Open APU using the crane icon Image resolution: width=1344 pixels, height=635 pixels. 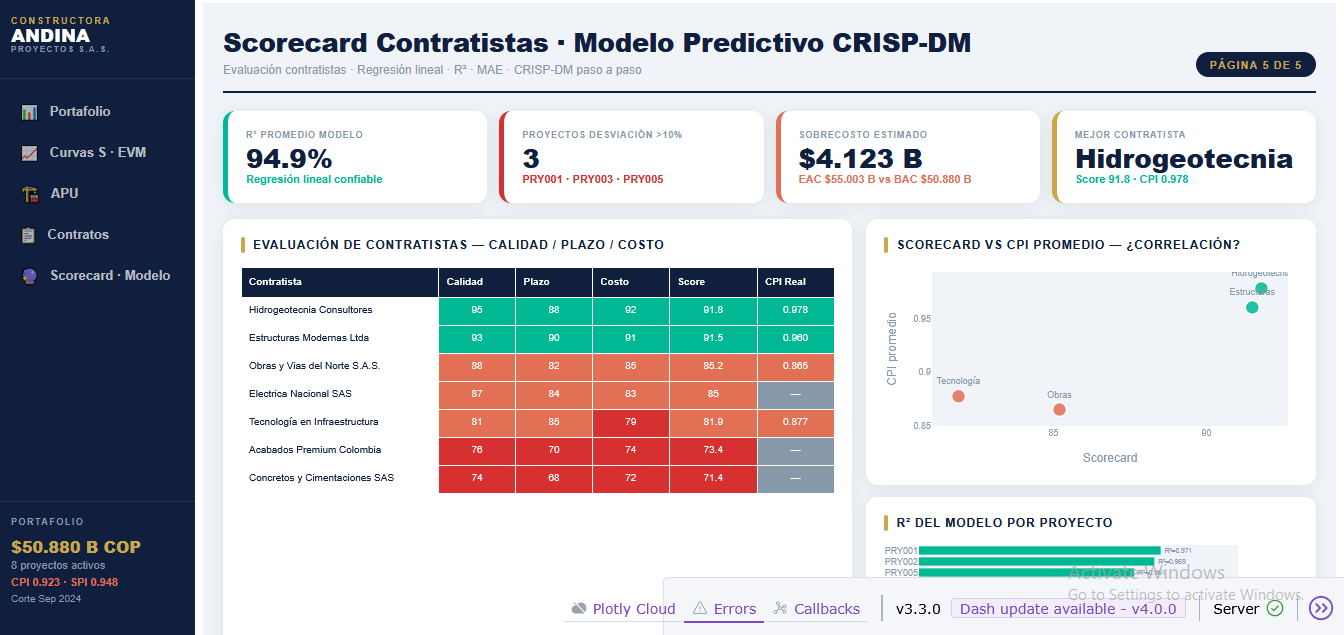pos(31,193)
